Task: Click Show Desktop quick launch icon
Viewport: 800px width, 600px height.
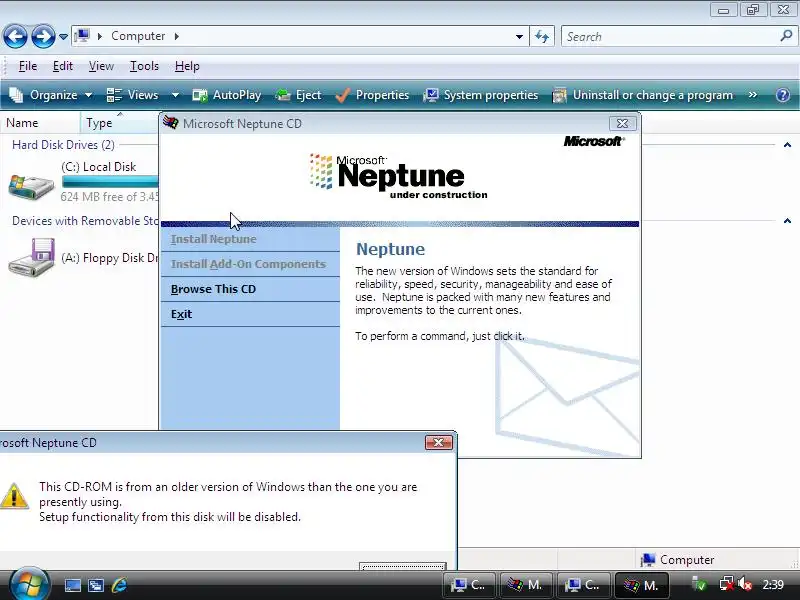Action: tap(72, 585)
